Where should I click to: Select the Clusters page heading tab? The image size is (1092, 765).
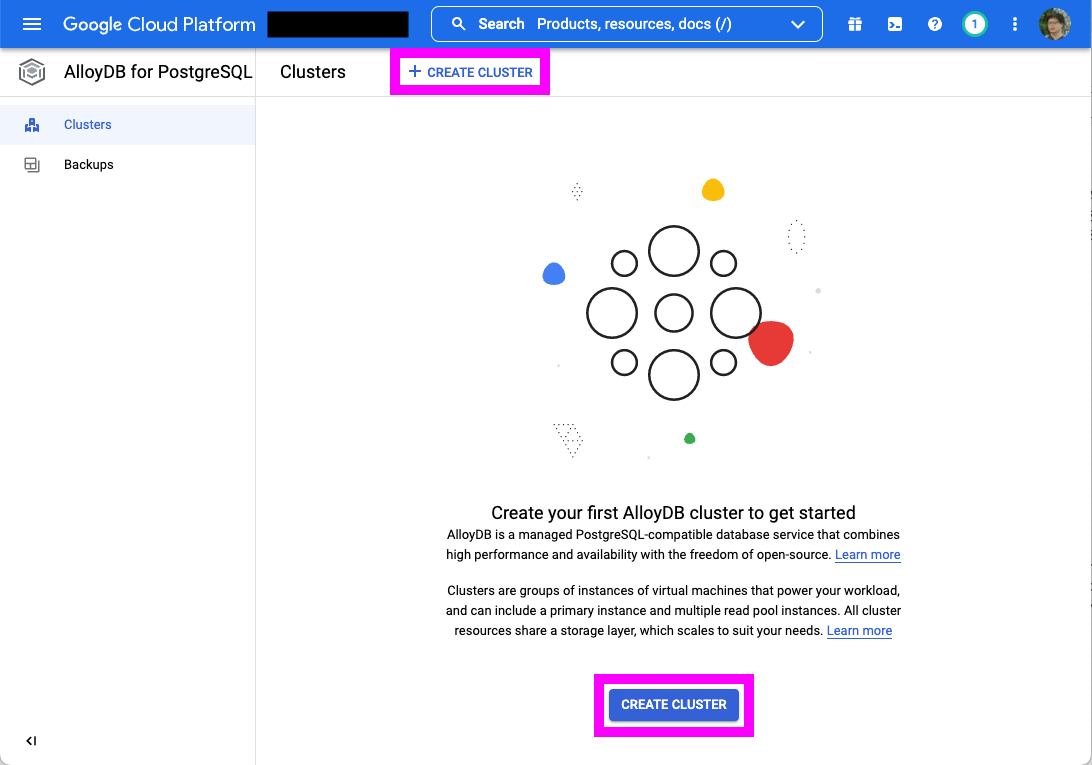312,71
